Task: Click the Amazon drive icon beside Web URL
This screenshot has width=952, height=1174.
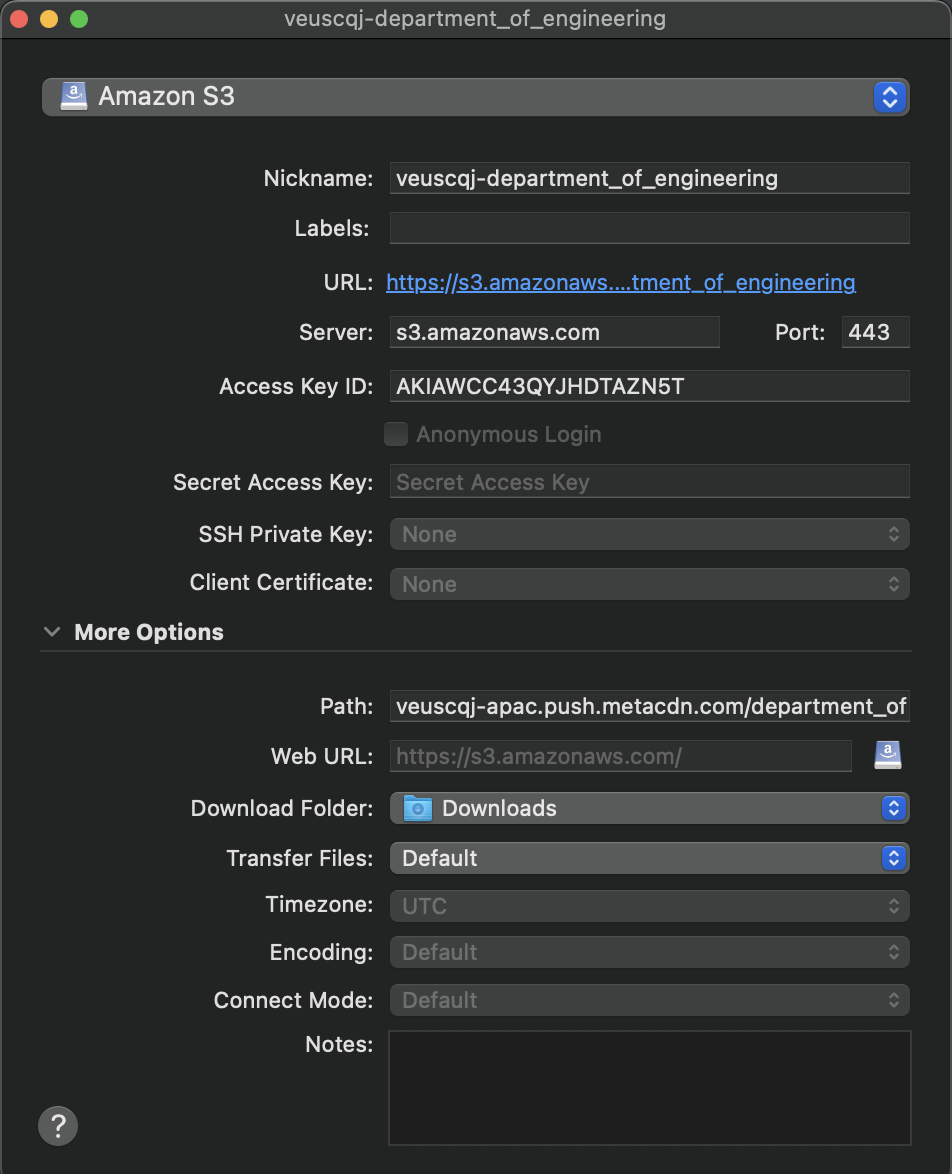Action: (888, 755)
